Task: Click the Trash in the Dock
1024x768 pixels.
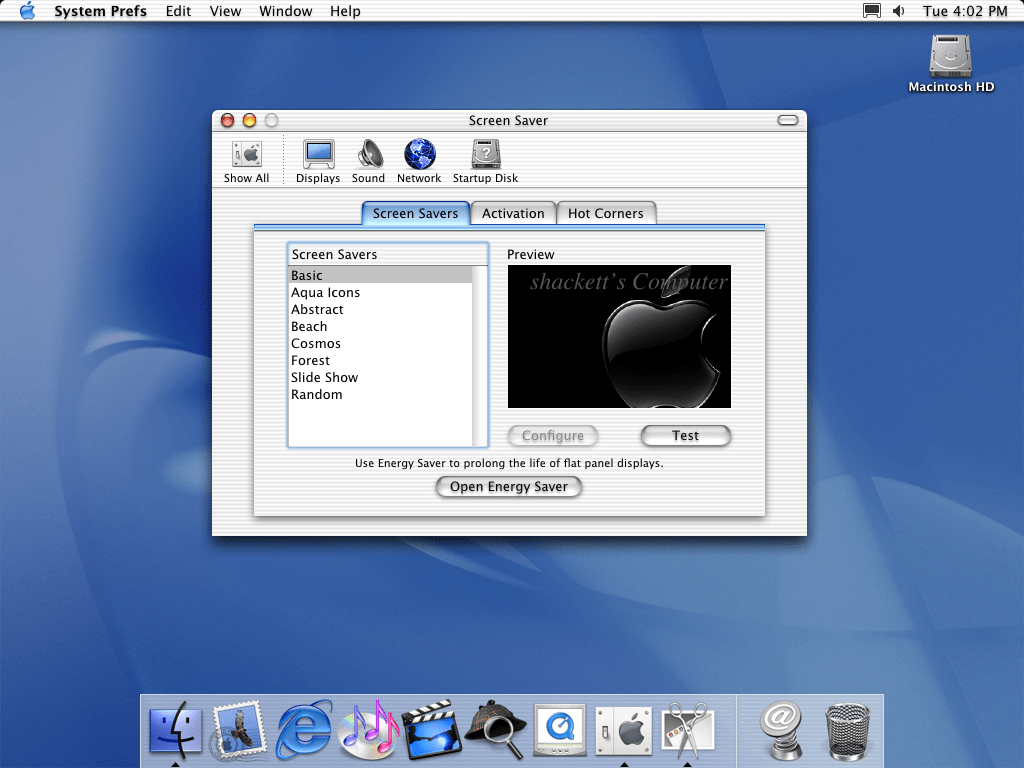Action: [847, 729]
